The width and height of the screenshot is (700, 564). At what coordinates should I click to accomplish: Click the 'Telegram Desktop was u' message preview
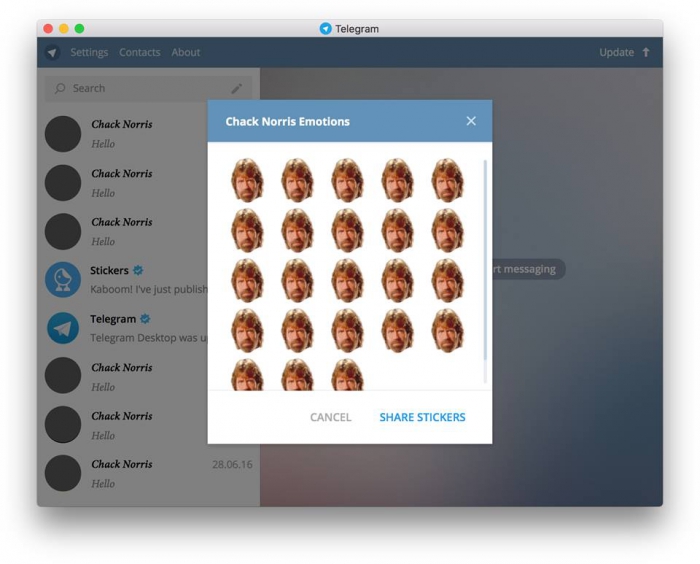(x=149, y=338)
